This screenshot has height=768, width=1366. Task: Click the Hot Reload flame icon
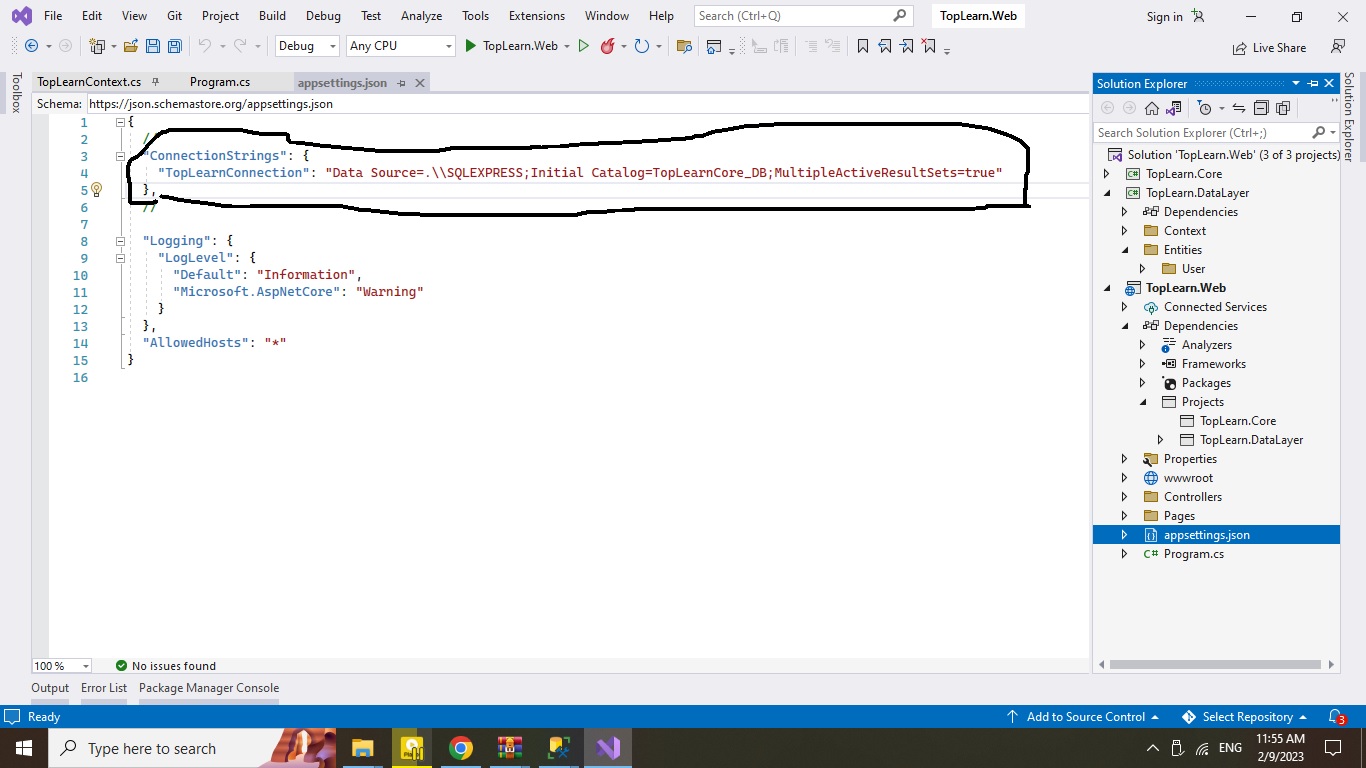pyautogui.click(x=607, y=46)
